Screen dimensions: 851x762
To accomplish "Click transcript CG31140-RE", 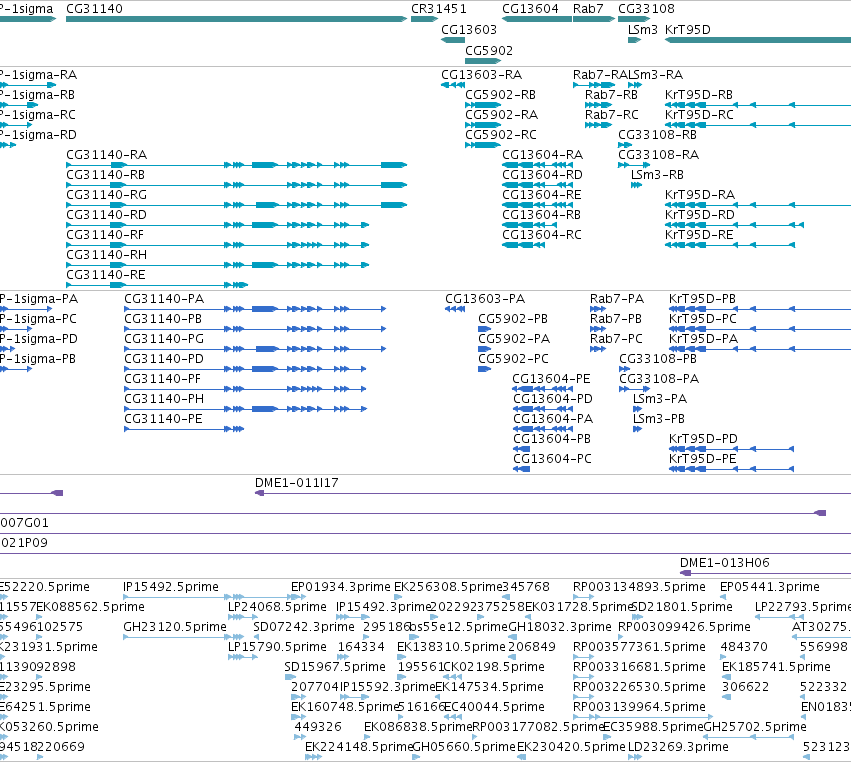I will coord(157,285).
